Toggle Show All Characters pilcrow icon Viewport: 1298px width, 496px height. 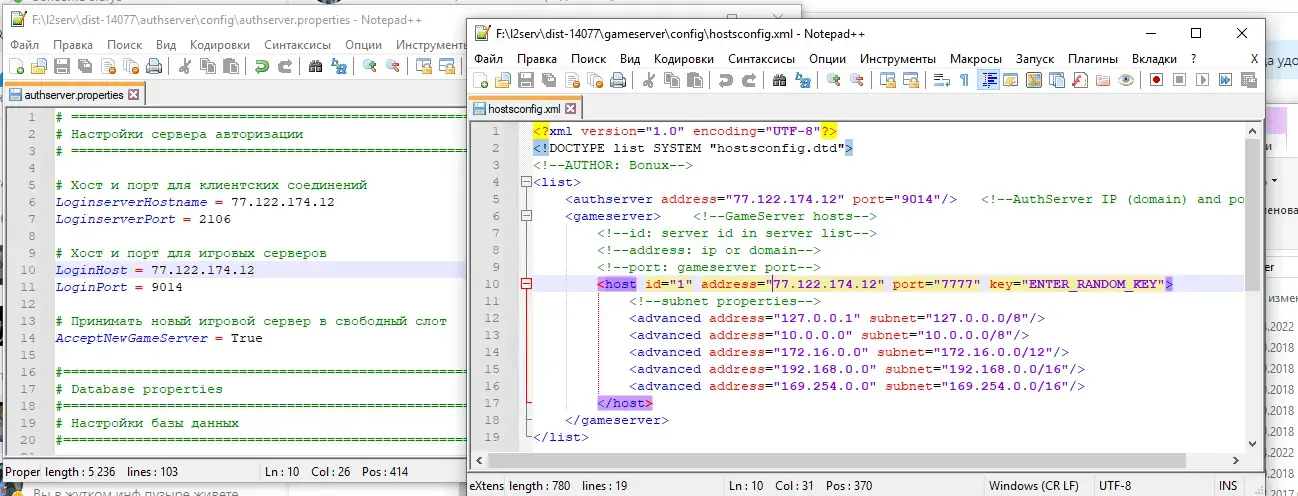click(964, 80)
